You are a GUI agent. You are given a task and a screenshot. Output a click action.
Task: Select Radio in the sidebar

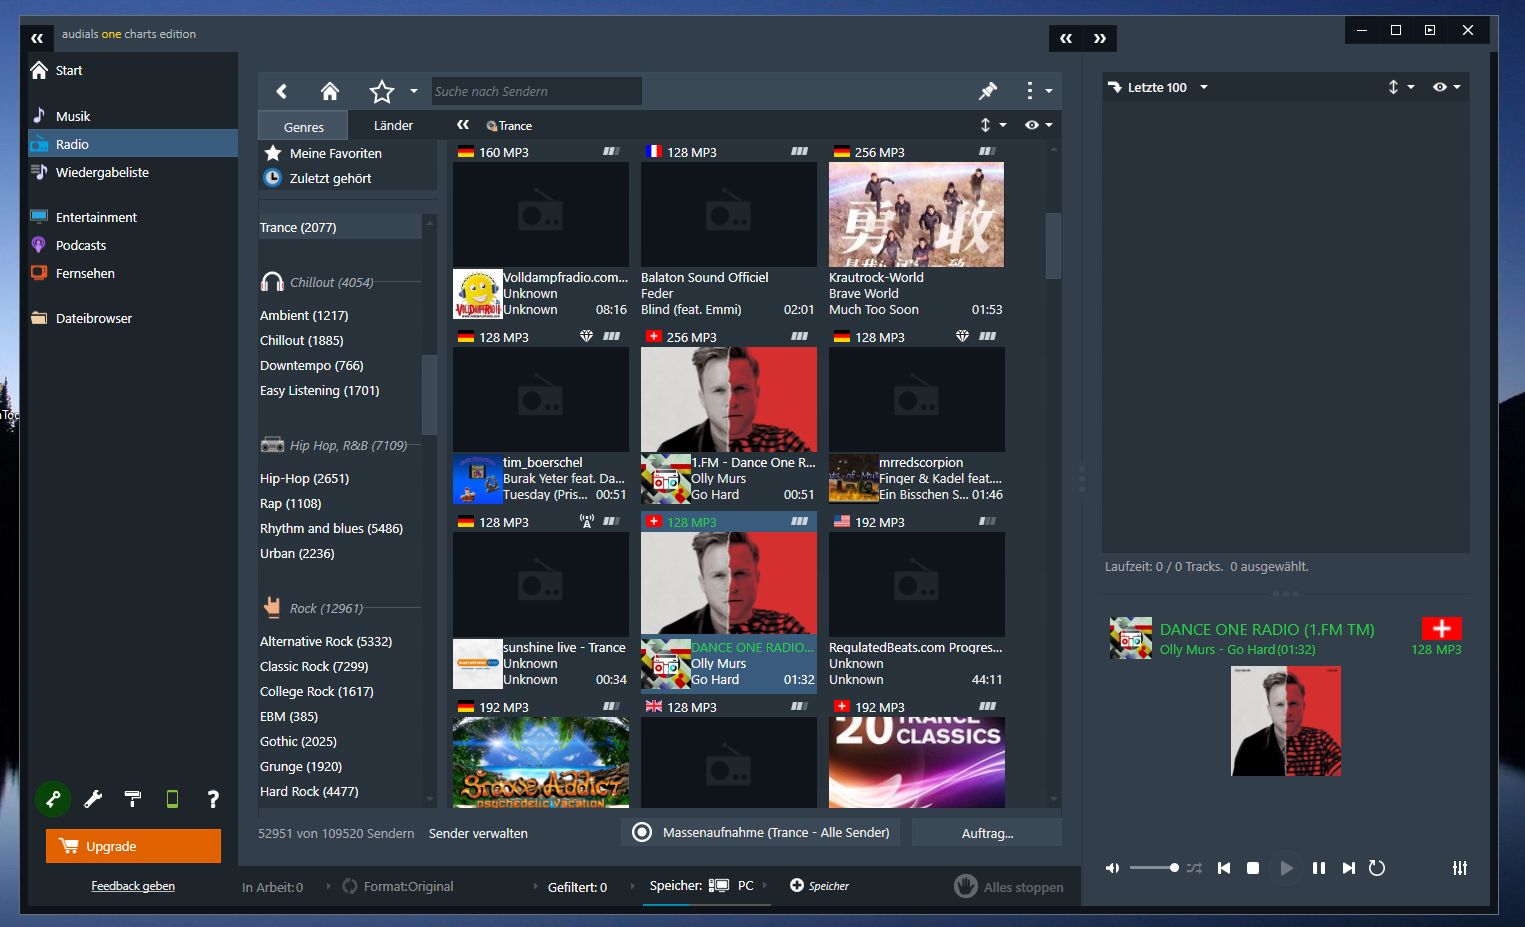[133, 144]
